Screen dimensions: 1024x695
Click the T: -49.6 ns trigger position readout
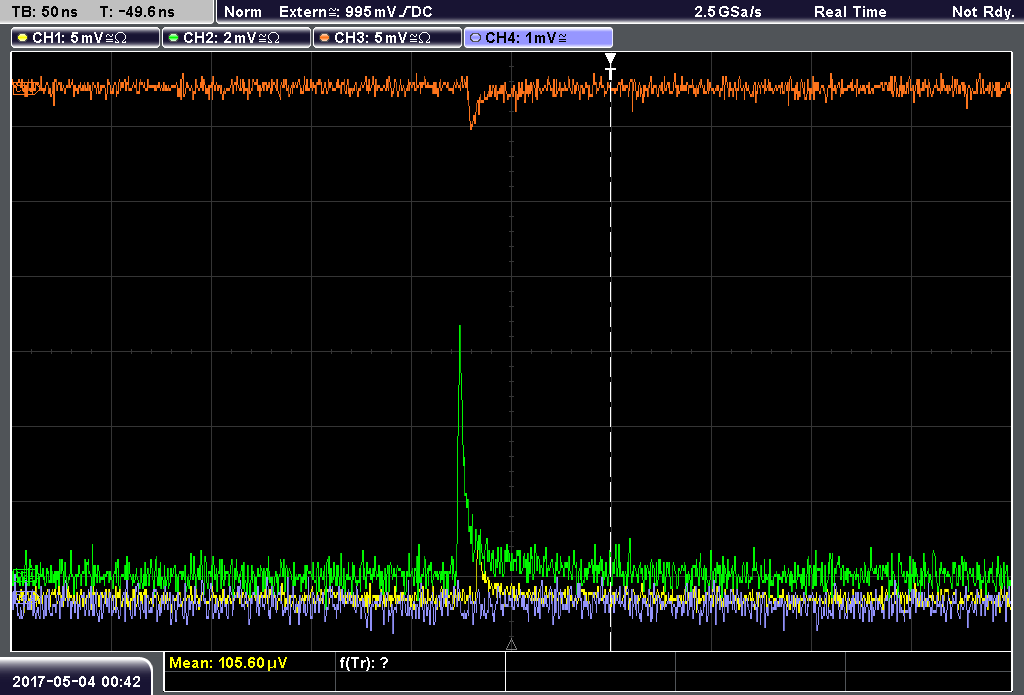(x=137, y=12)
